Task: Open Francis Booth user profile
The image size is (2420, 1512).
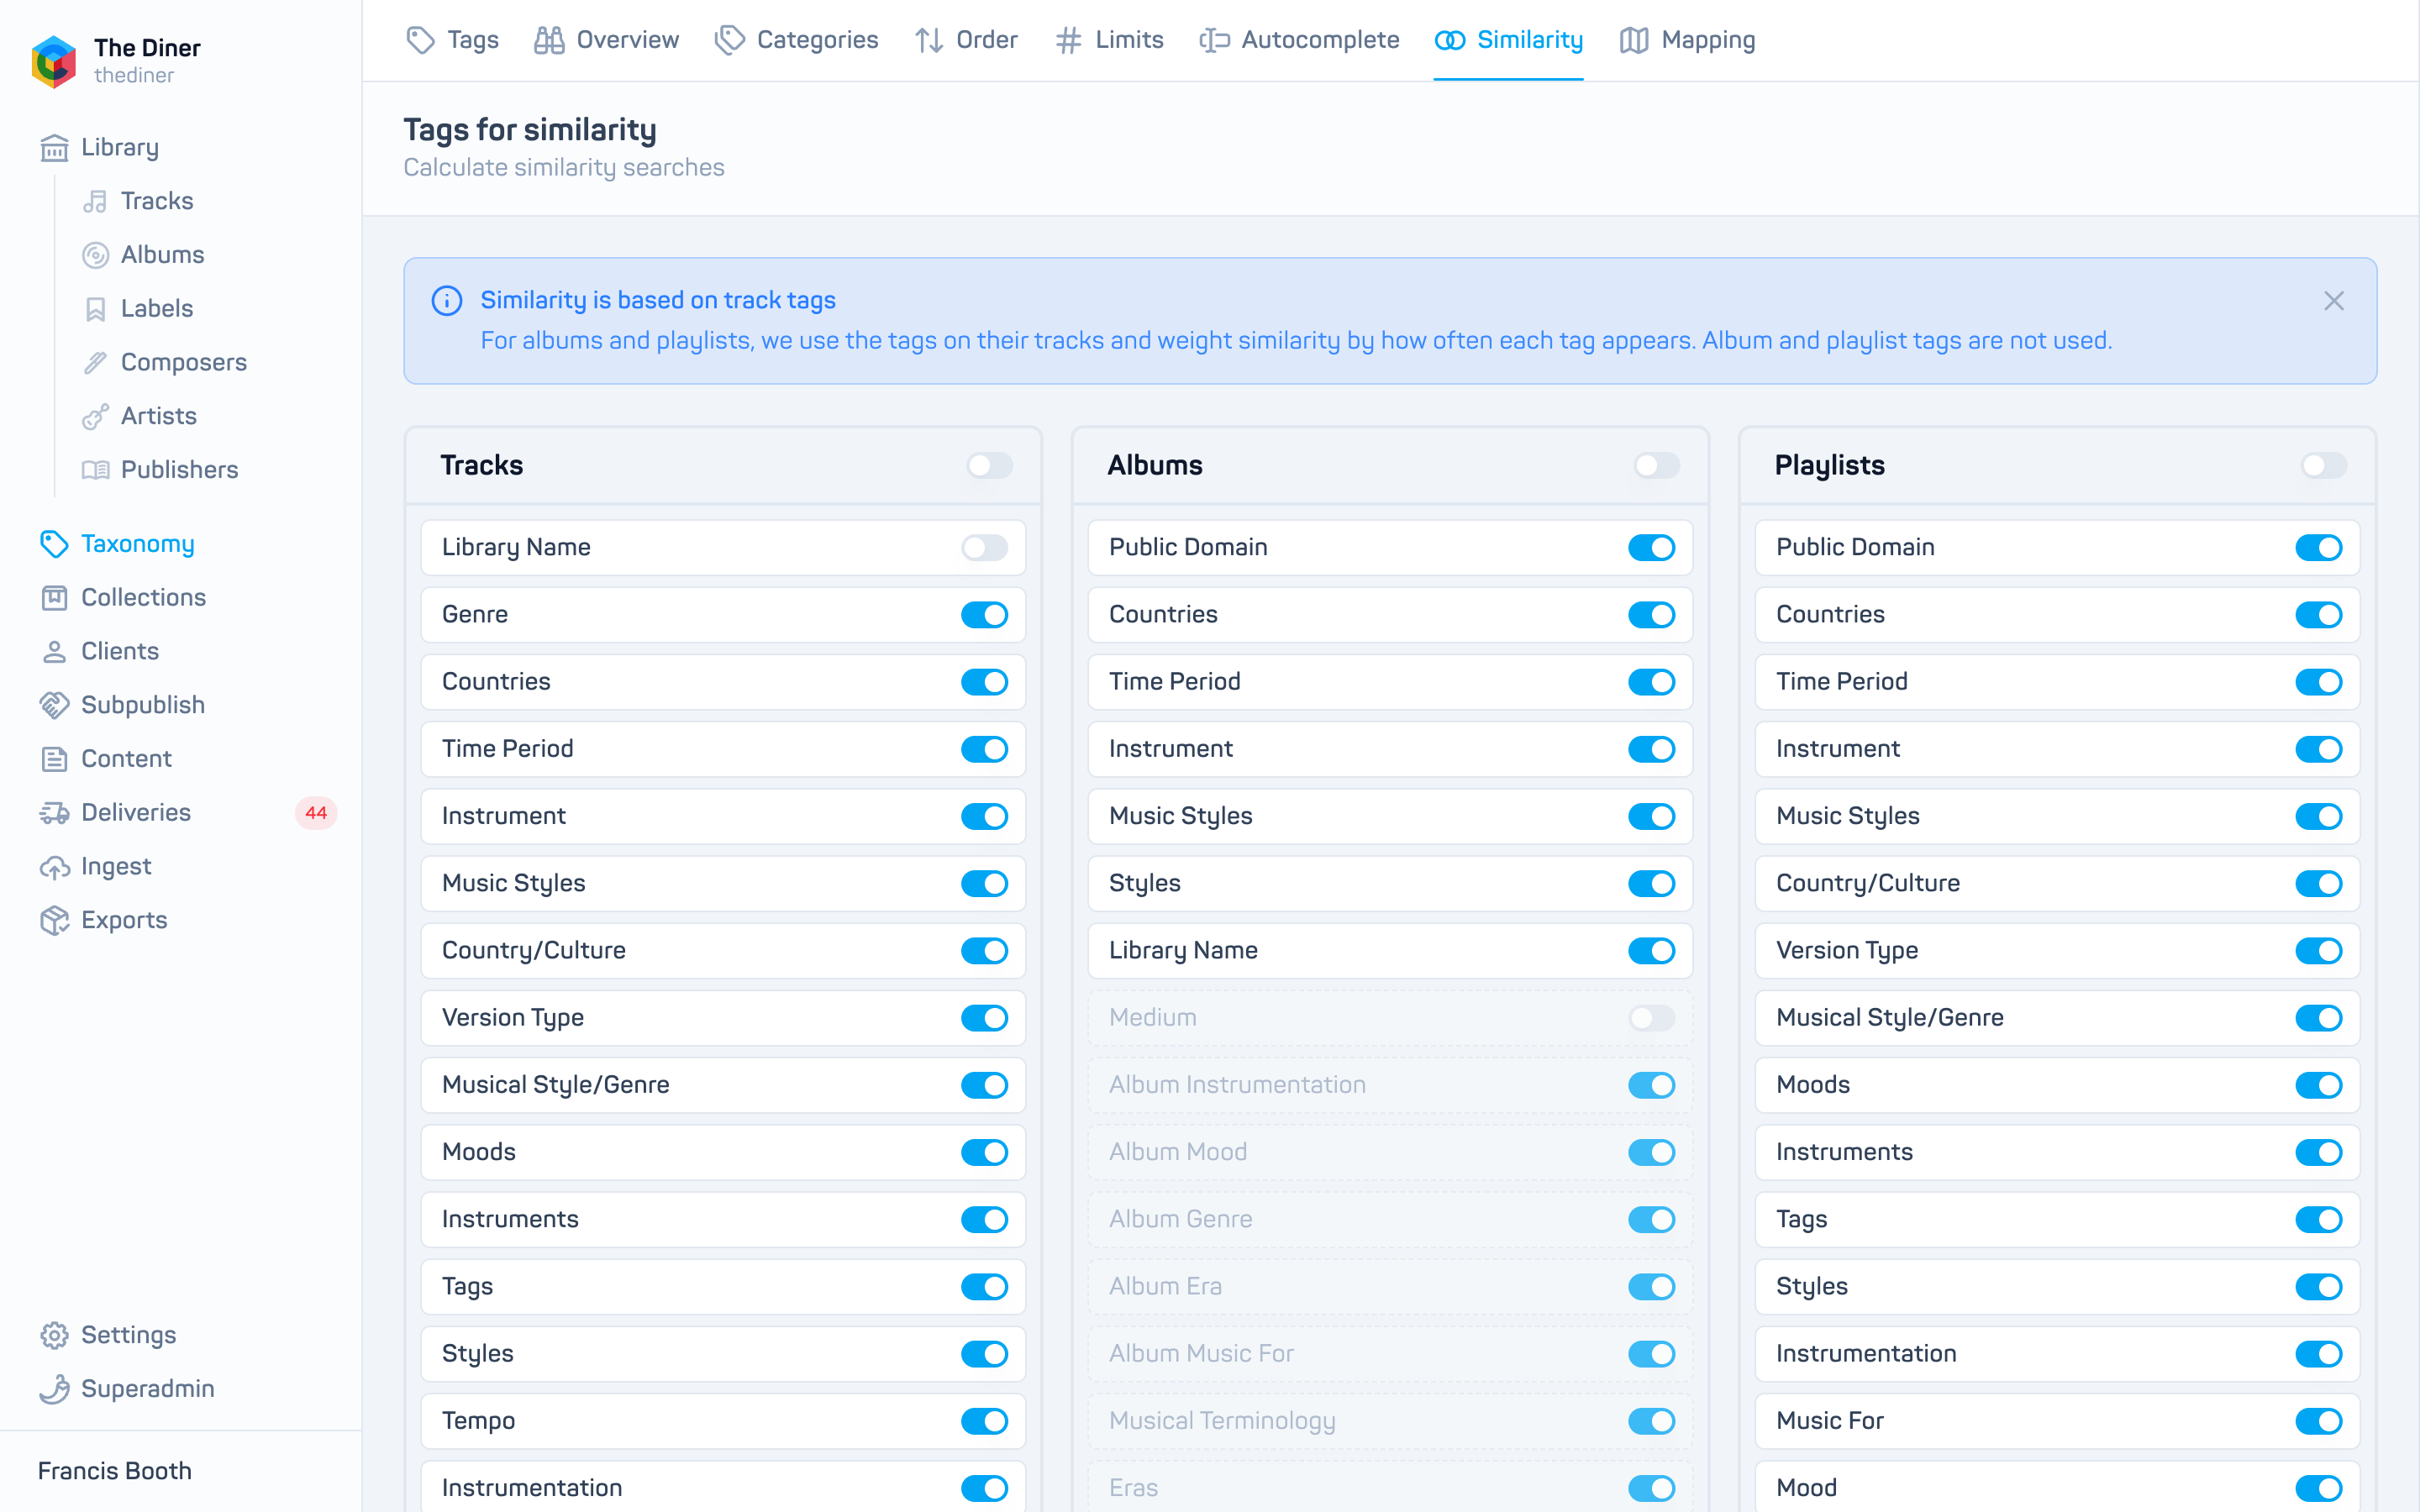Action: click(115, 1471)
